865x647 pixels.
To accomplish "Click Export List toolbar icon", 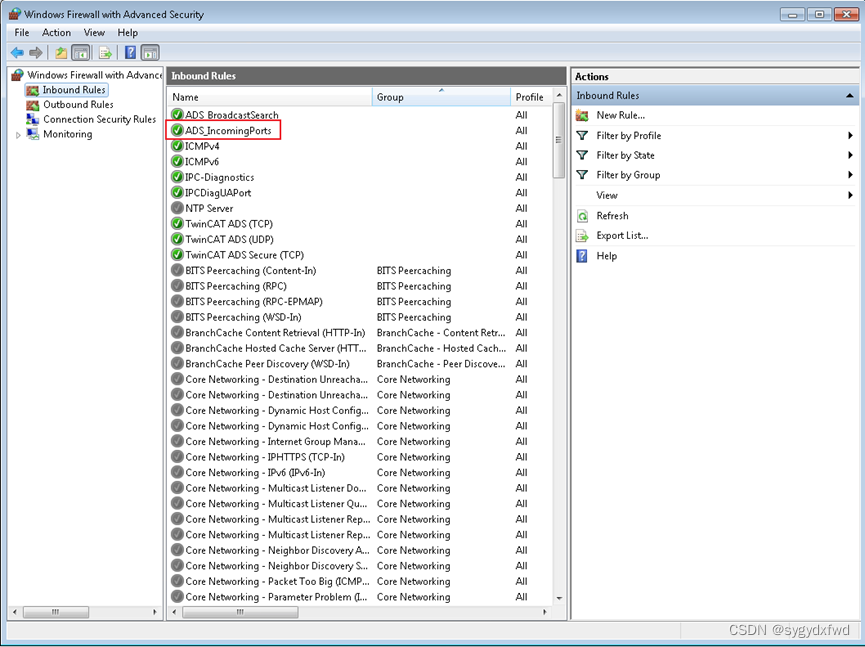I will click(105, 53).
